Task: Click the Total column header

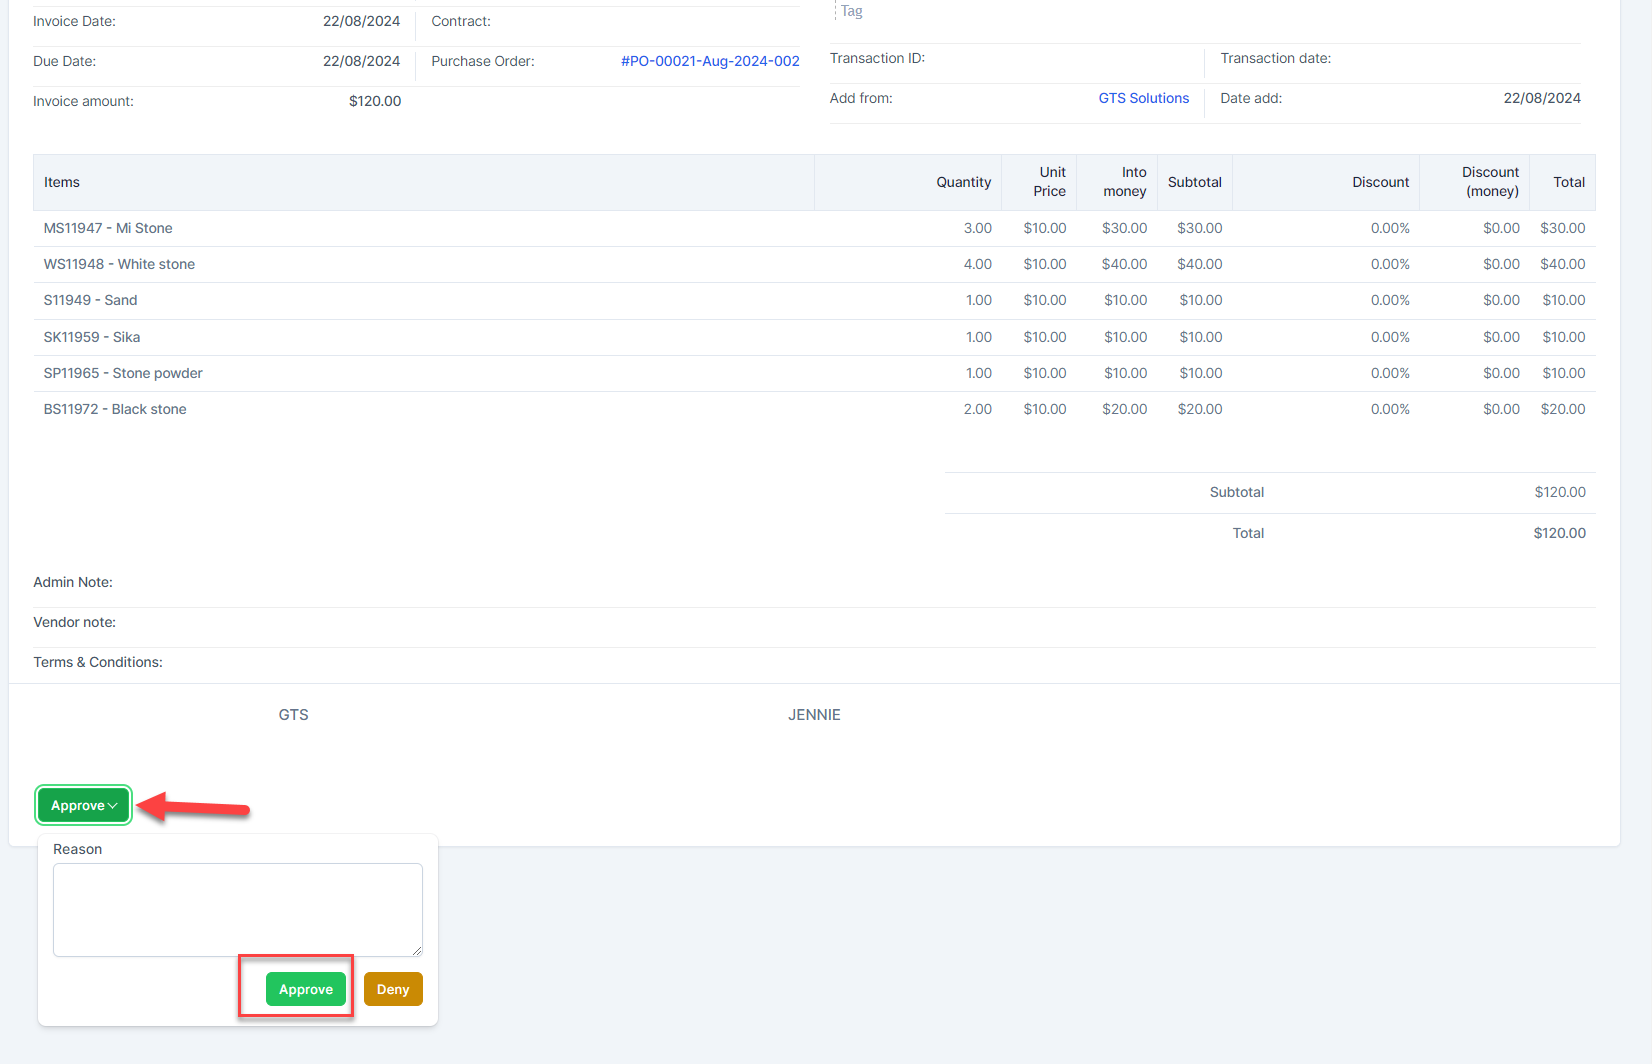Action: (x=1568, y=182)
